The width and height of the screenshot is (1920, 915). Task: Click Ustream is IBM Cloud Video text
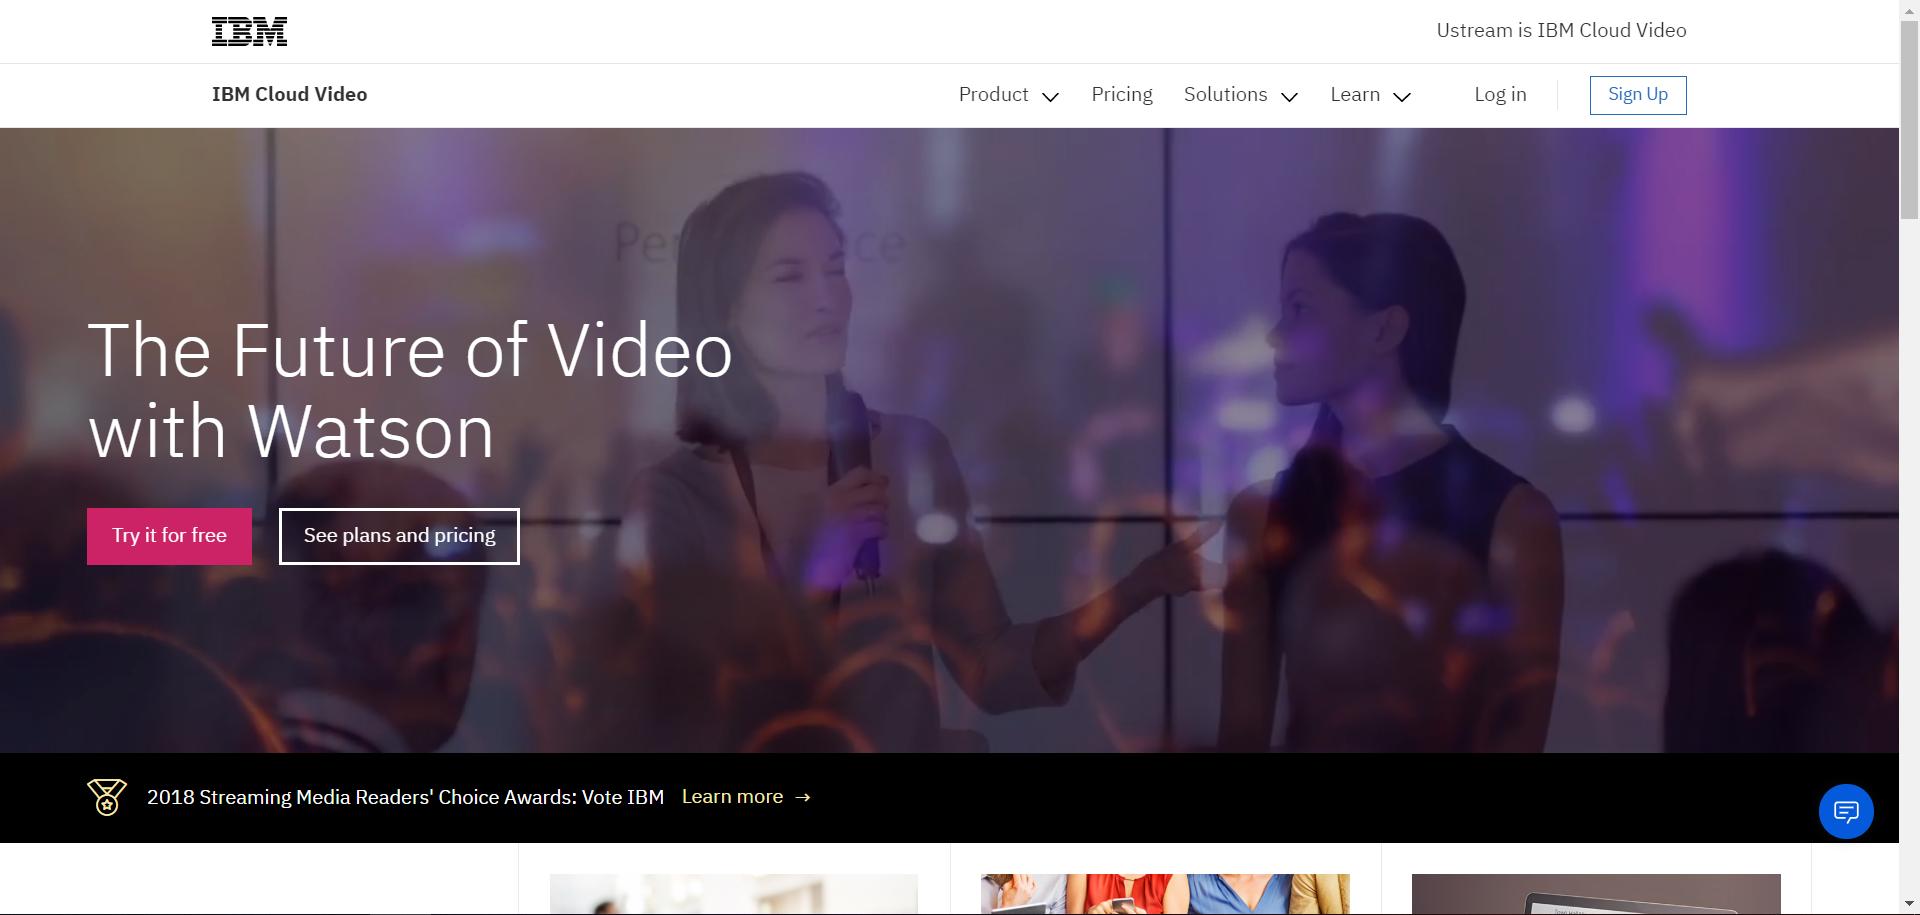coord(1561,31)
